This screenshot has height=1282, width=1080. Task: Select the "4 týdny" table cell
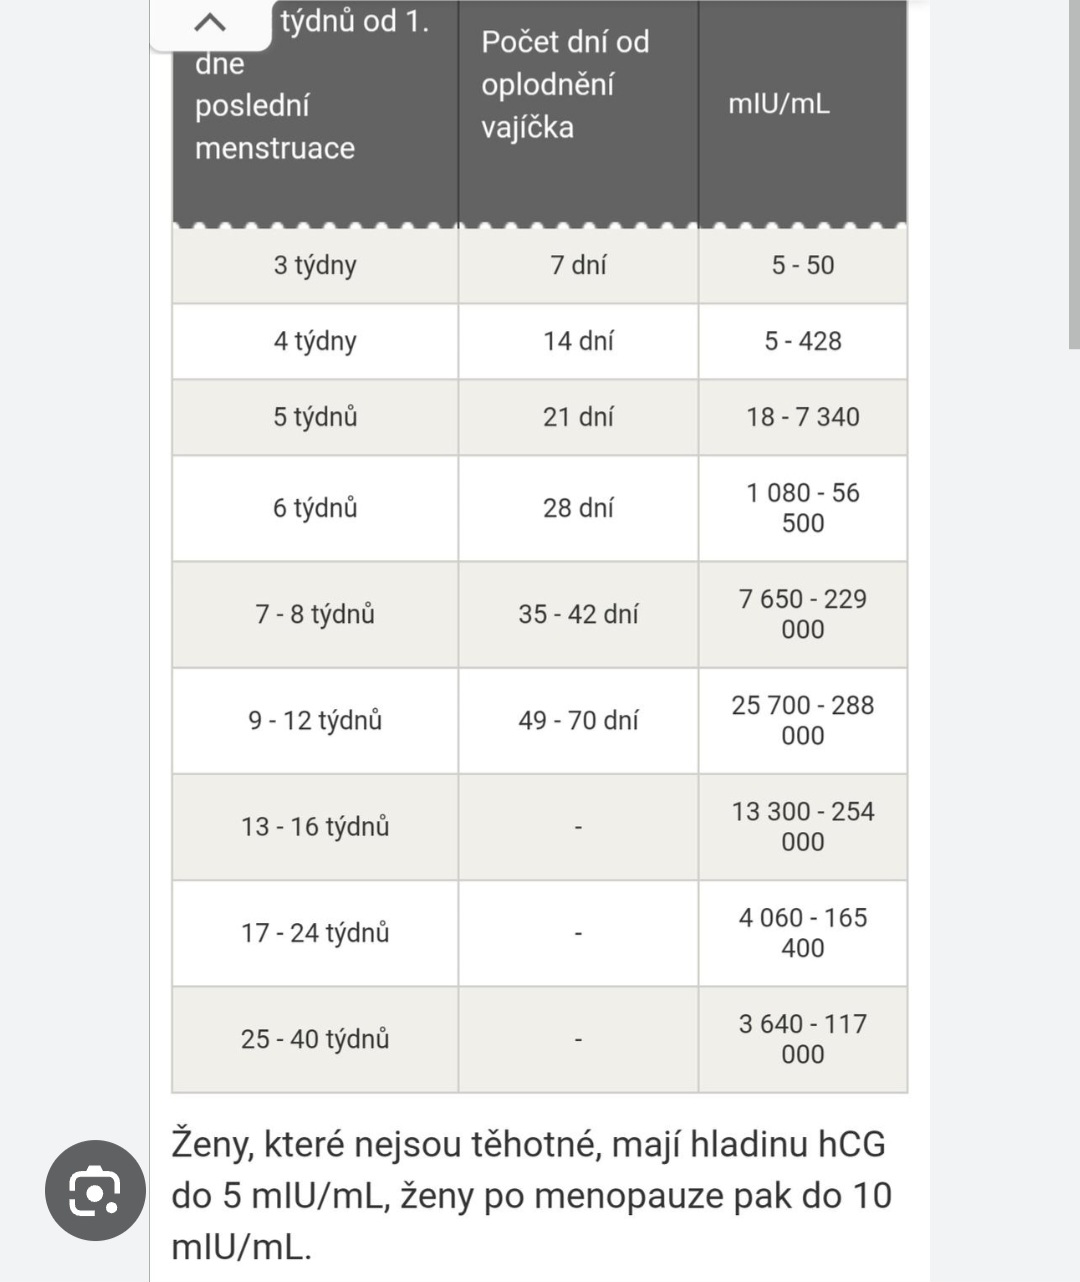click(x=315, y=341)
